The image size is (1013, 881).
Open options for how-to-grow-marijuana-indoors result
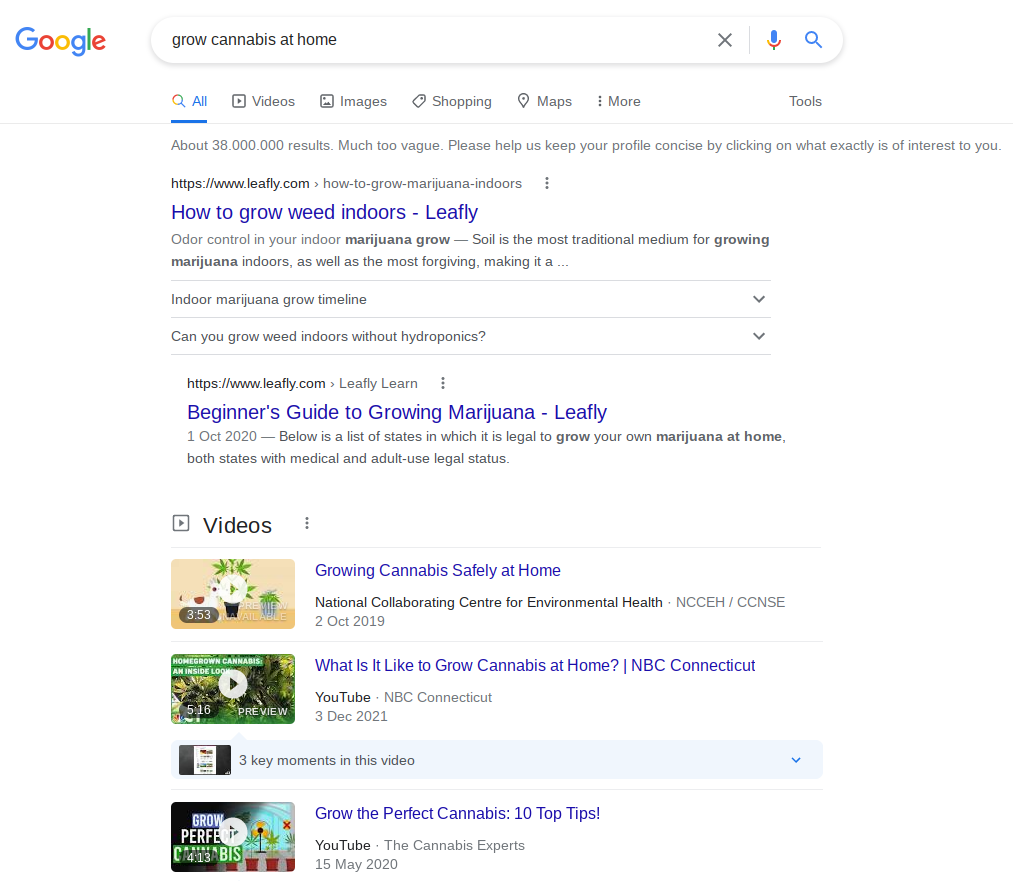(x=547, y=183)
